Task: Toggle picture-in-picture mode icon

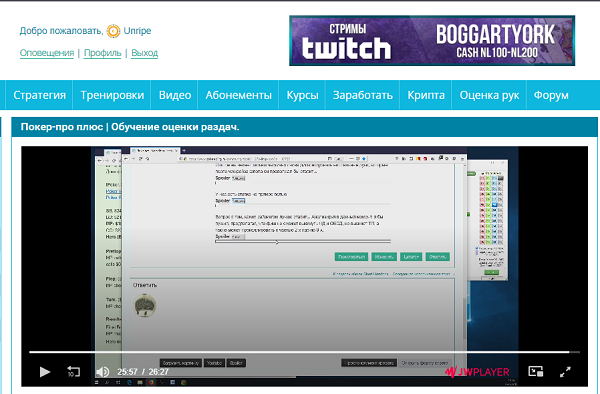Action: [536, 371]
